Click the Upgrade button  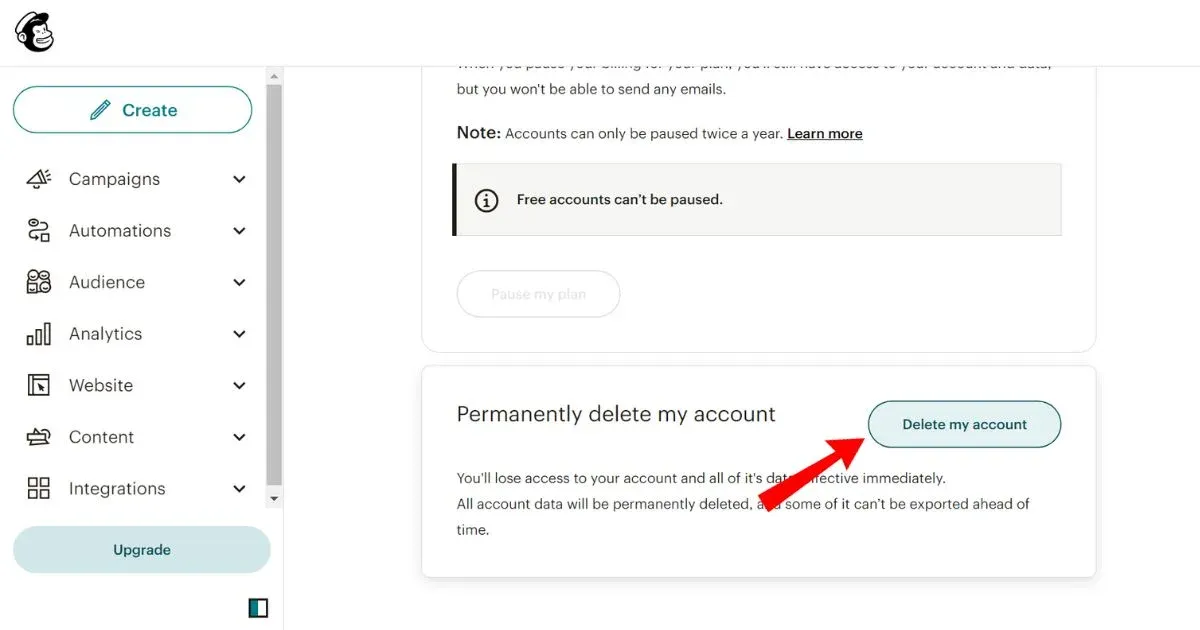click(x=141, y=549)
